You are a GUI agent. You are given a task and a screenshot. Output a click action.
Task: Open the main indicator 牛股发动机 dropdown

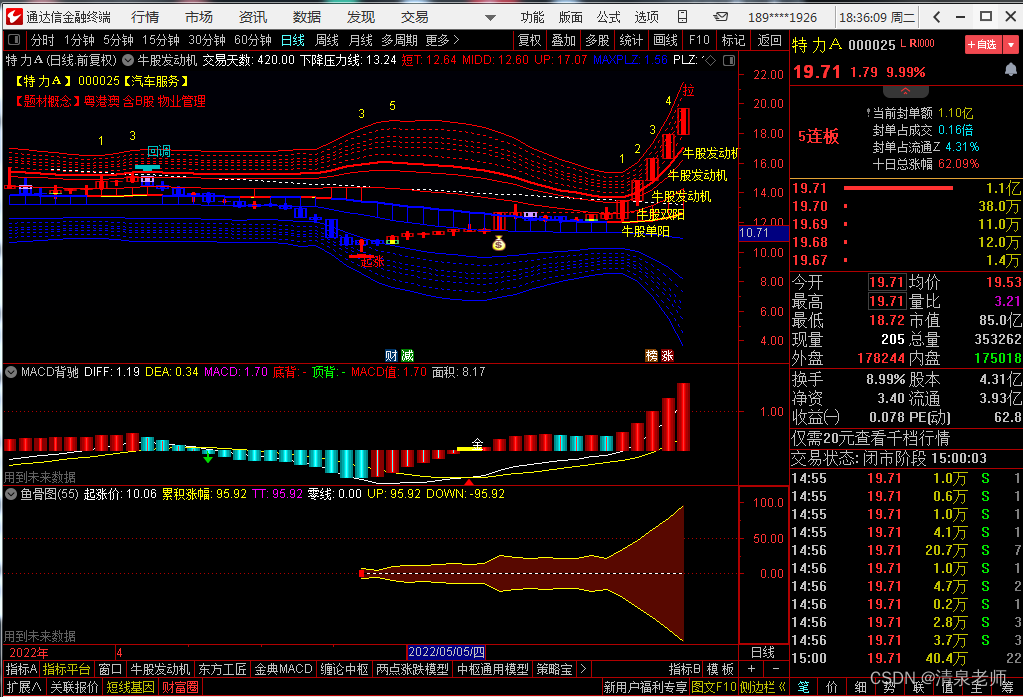(128, 60)
